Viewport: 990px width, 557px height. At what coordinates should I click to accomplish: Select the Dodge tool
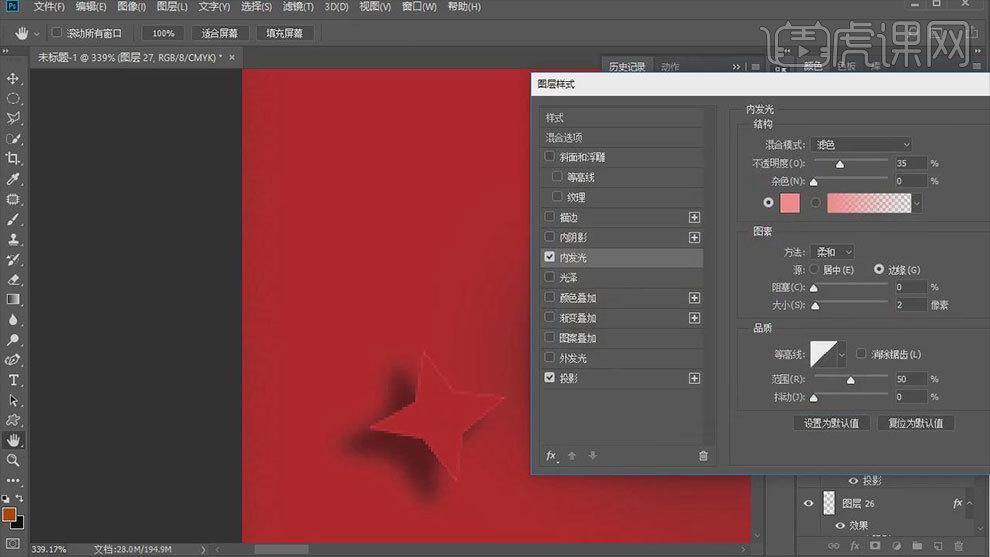tap(13, 340)
